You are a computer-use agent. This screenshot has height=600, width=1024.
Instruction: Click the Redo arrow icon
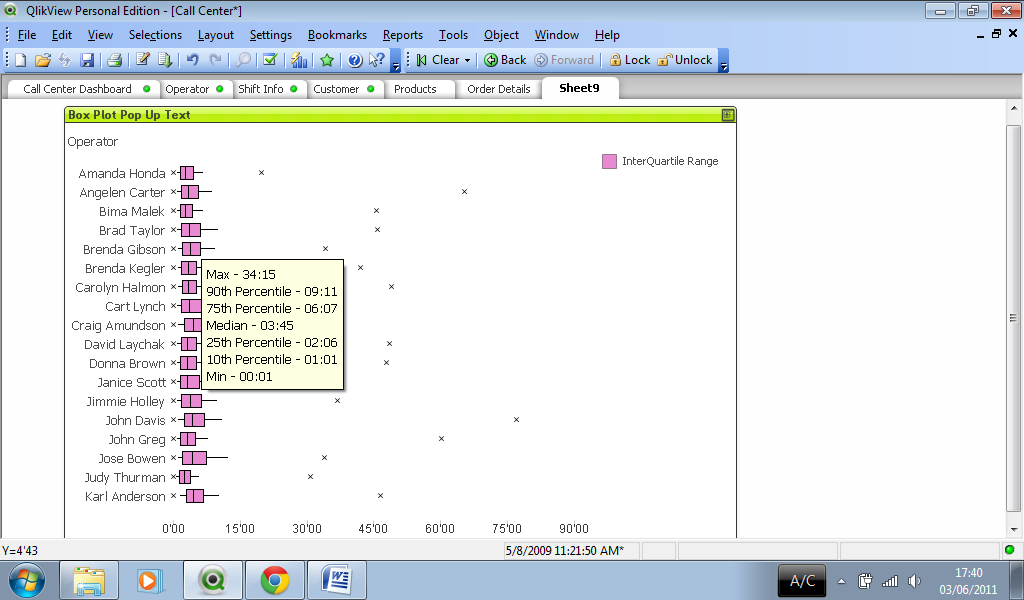coord(215,60)
